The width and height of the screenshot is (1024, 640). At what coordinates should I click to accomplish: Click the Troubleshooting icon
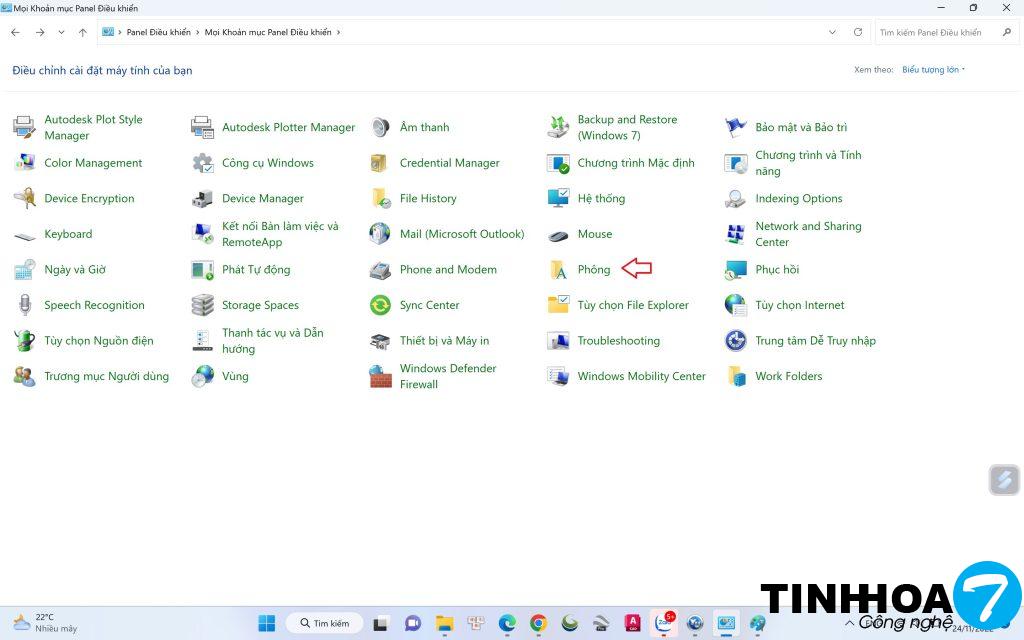[x=558, y=341]
